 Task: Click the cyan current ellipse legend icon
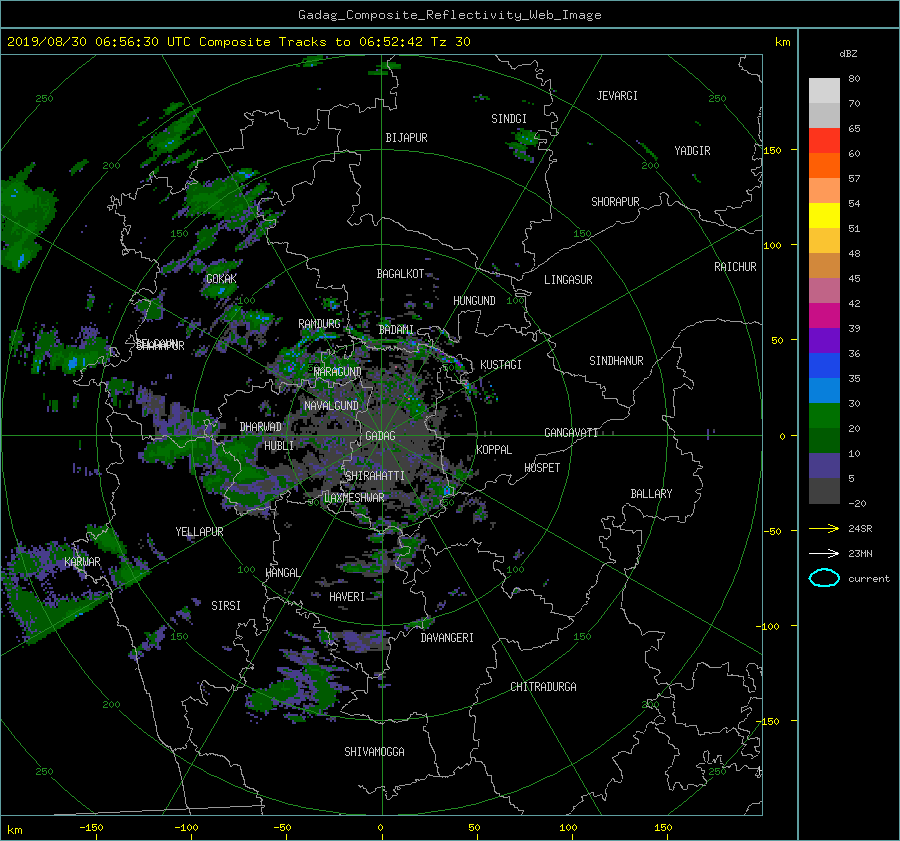coord(824,578)
